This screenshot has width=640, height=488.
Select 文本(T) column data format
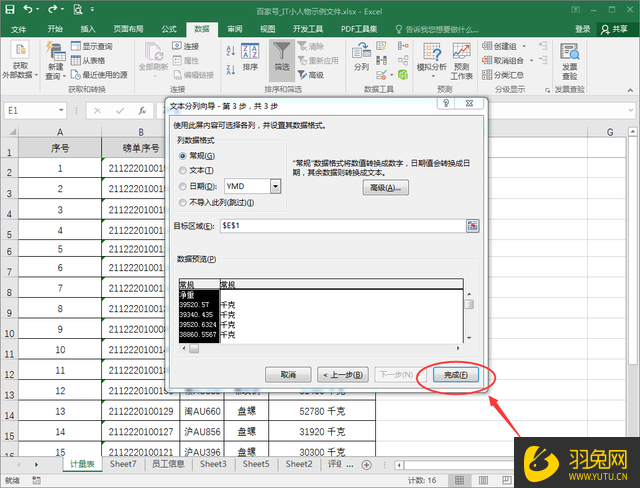(x=196, y=170)
